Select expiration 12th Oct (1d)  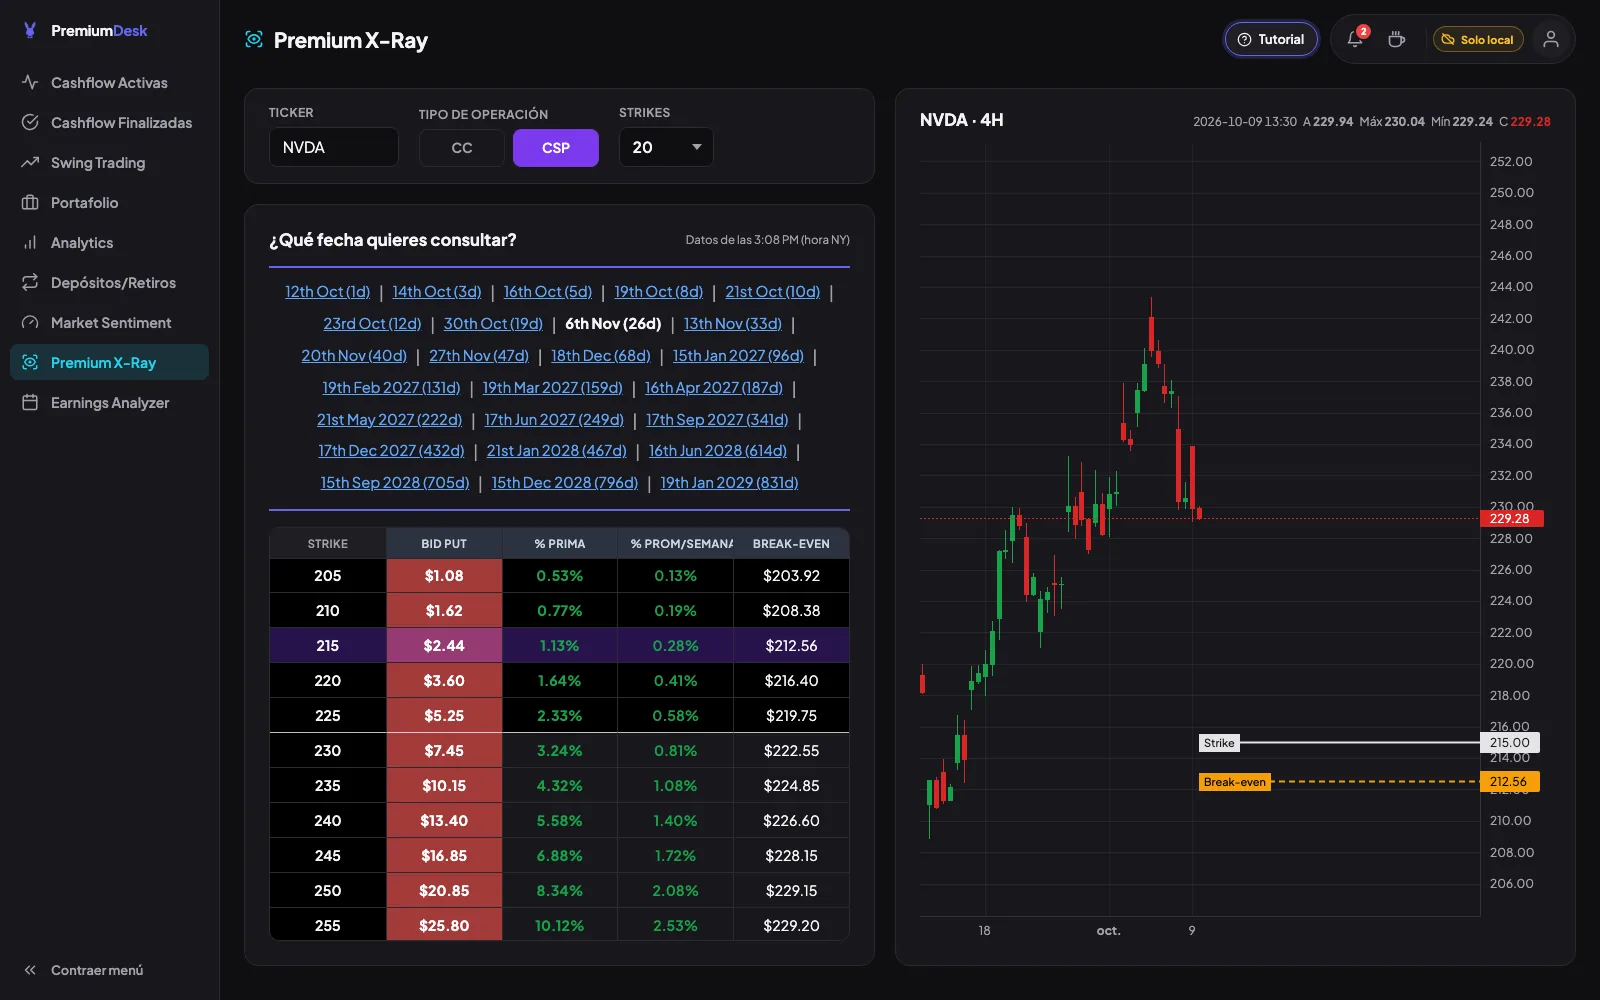click(x=327, y=292)
